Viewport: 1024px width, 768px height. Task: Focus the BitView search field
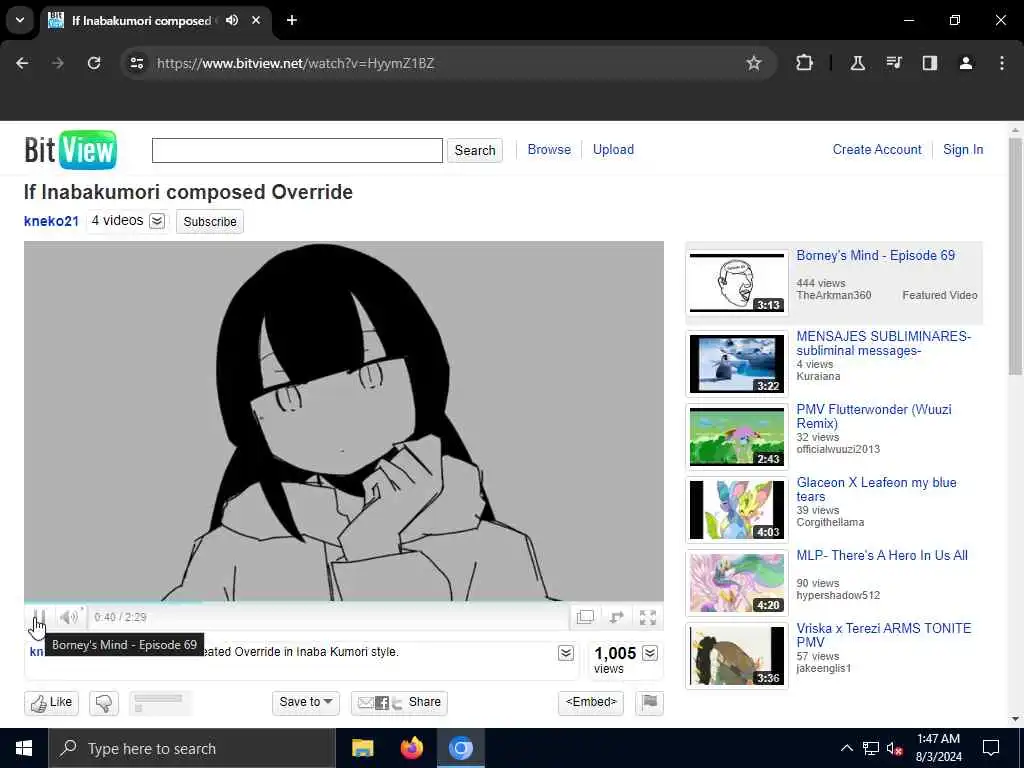[297, 150]
